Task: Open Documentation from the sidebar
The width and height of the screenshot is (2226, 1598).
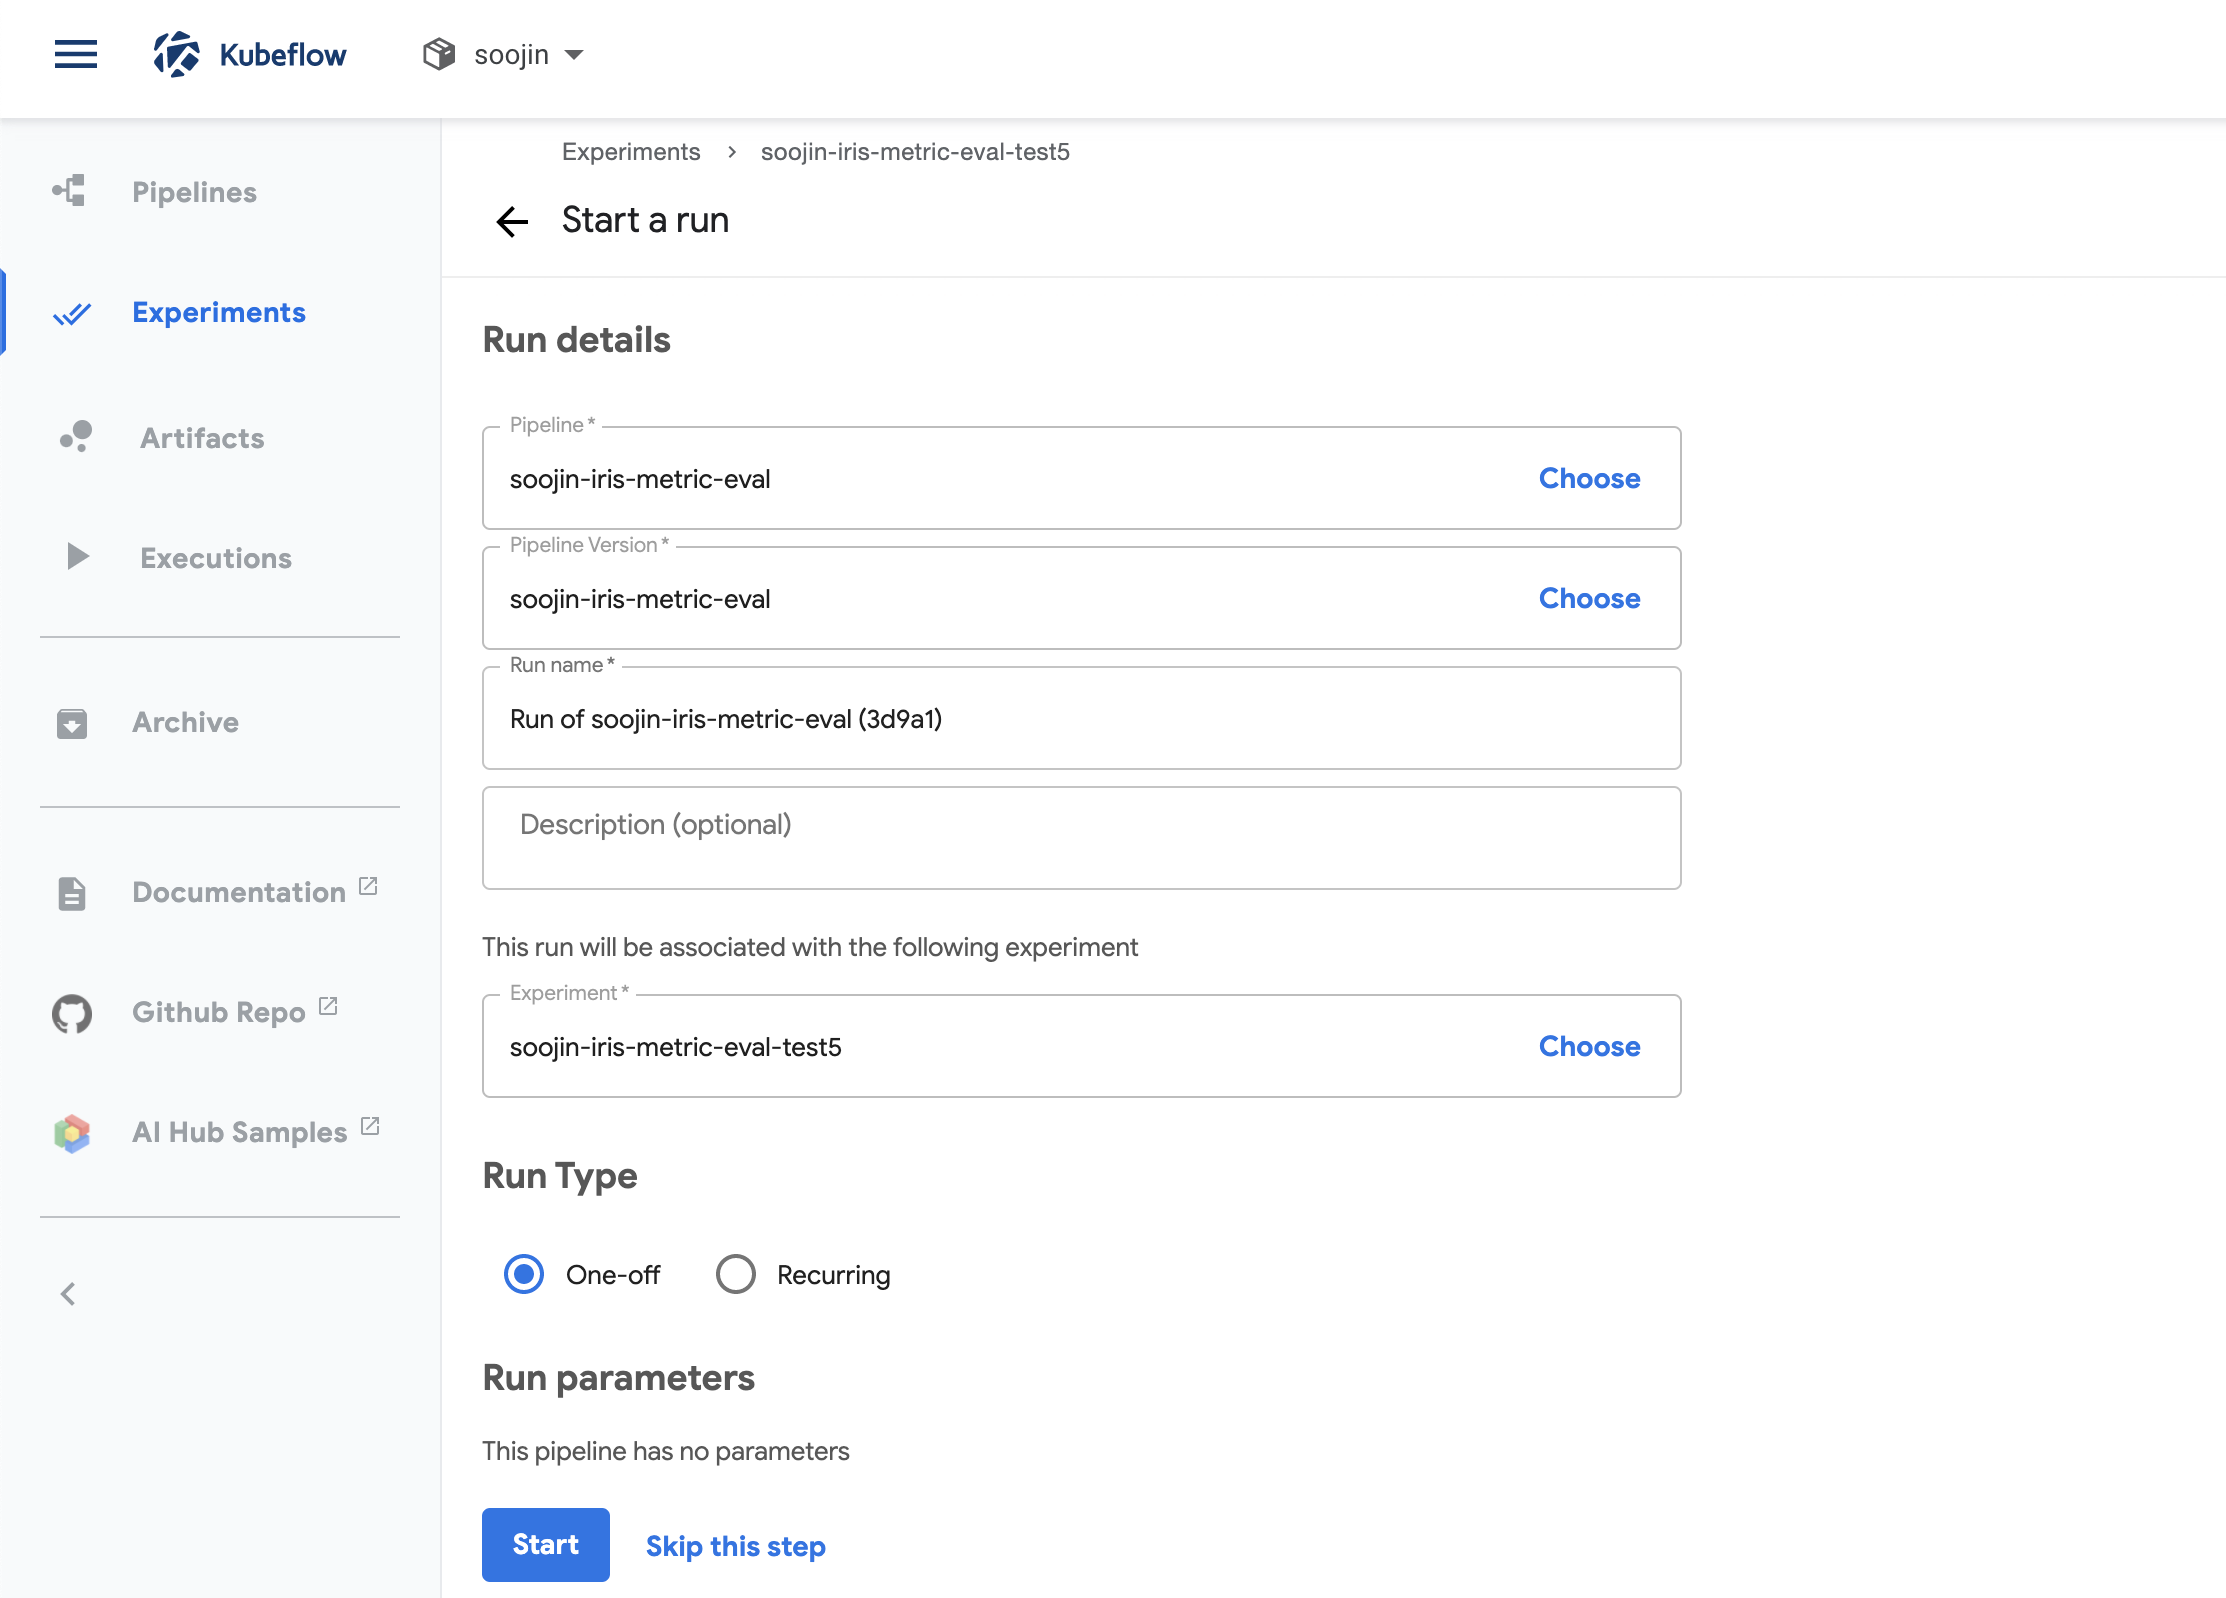Action: 238,892
